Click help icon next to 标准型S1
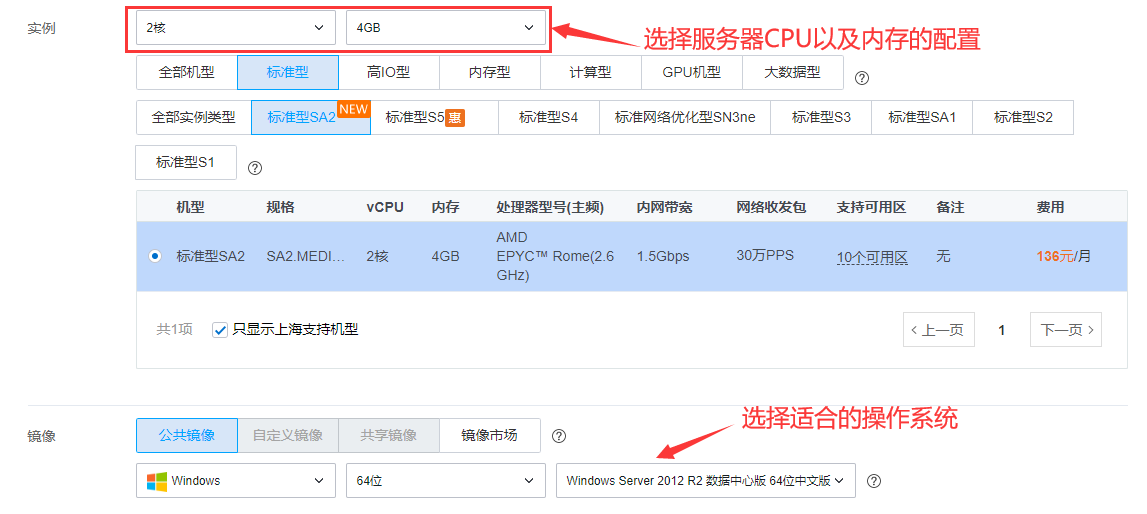 [x=255, y=168]
